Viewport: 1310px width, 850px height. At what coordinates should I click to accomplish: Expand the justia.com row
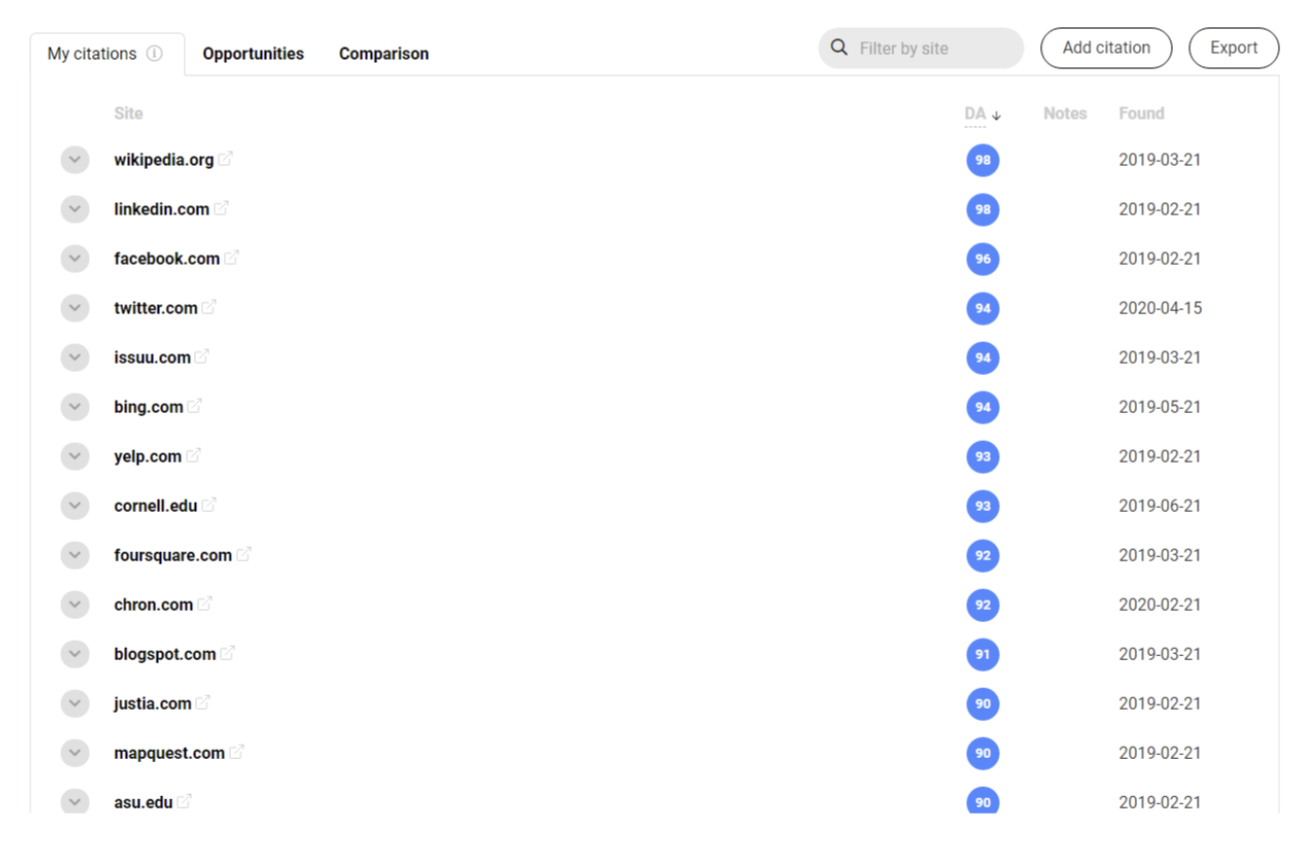point(75,704)
